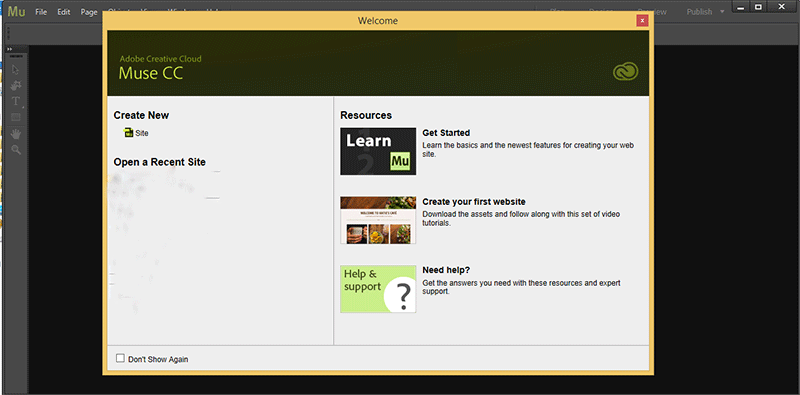Click the Learn Mu thumbnail
This screenshot has width=800, height=395.
pos(378,151)
